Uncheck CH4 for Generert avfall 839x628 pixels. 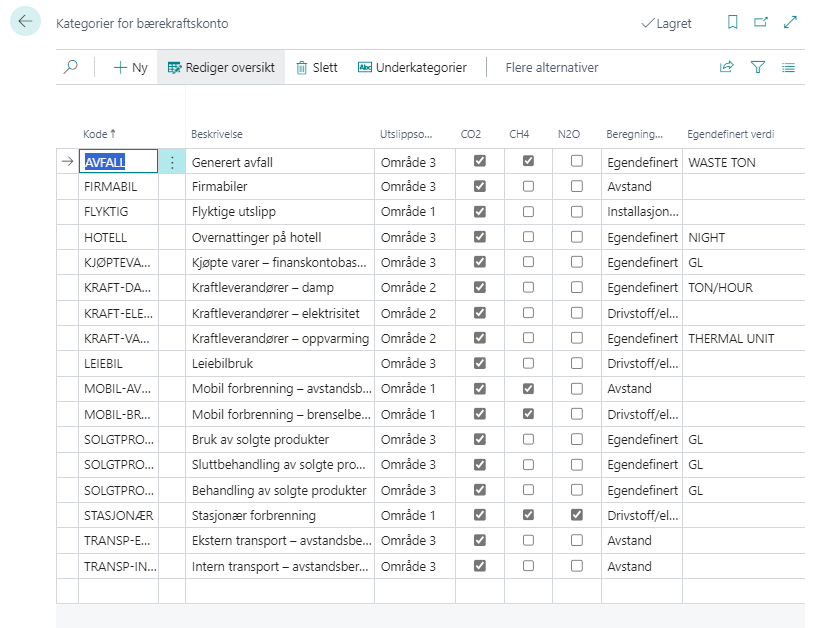tap(528, 161)
